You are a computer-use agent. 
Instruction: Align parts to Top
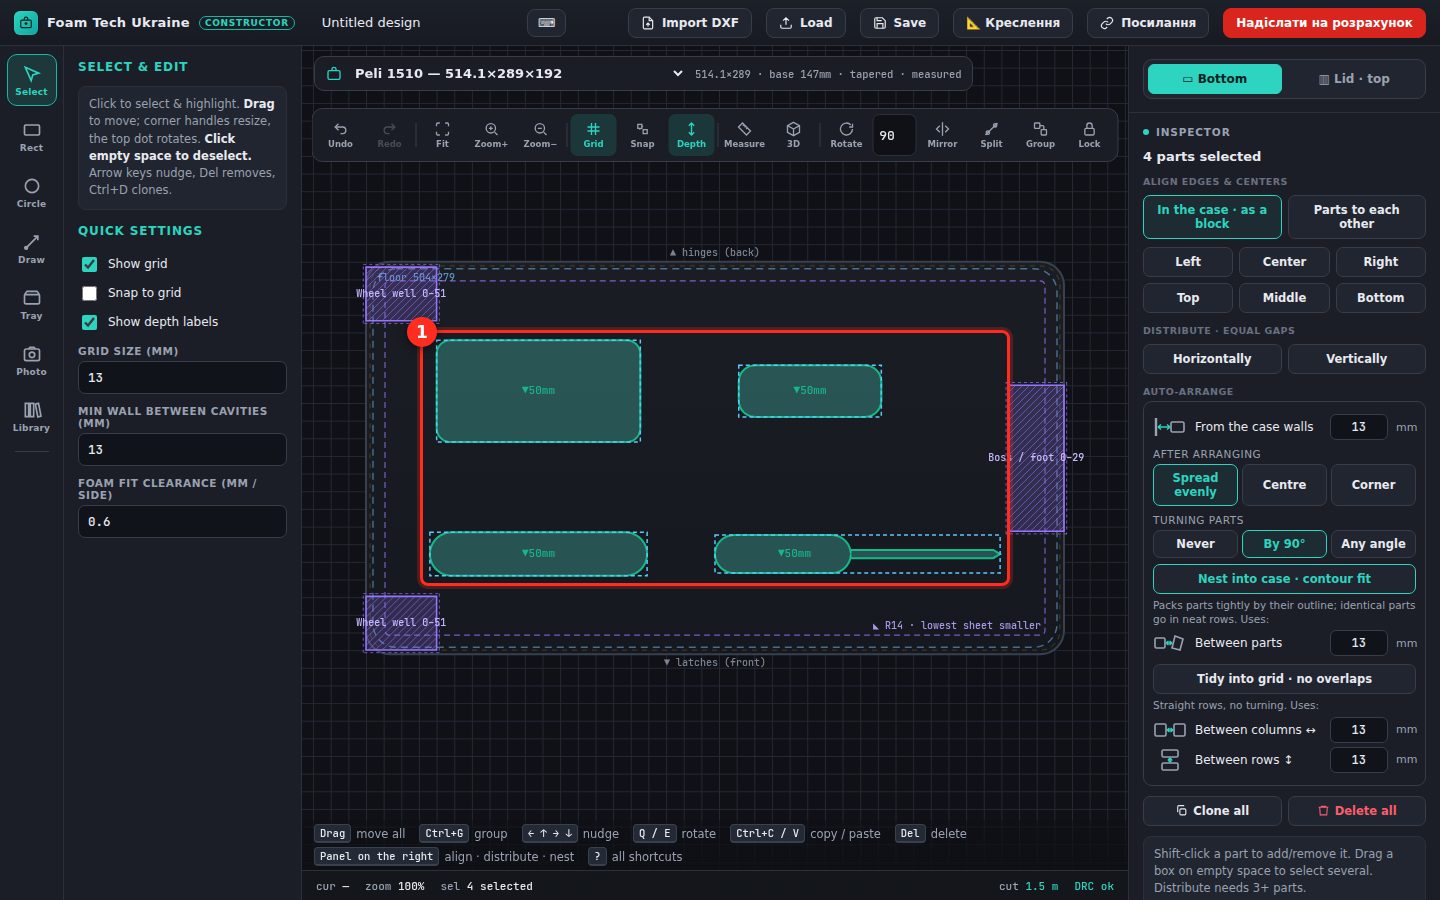[1188, 298]
